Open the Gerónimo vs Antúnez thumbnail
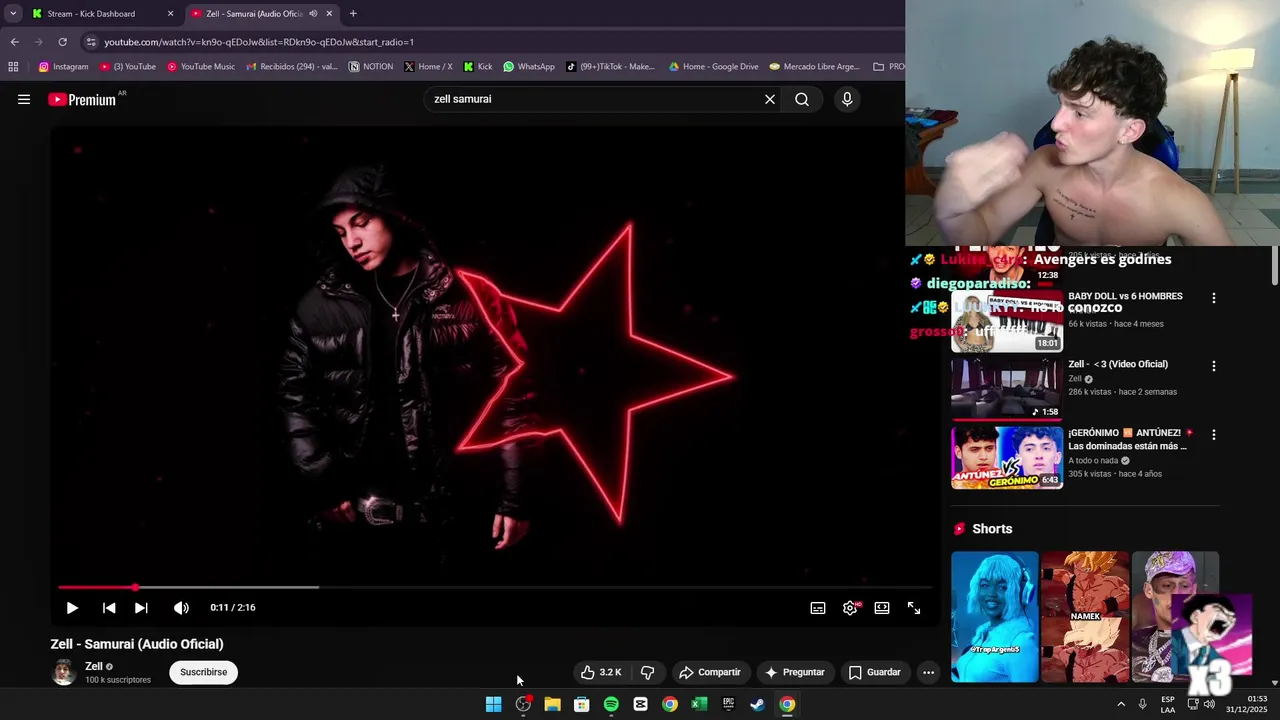This screenshot has width=1280, height=720. (1007, 458)
